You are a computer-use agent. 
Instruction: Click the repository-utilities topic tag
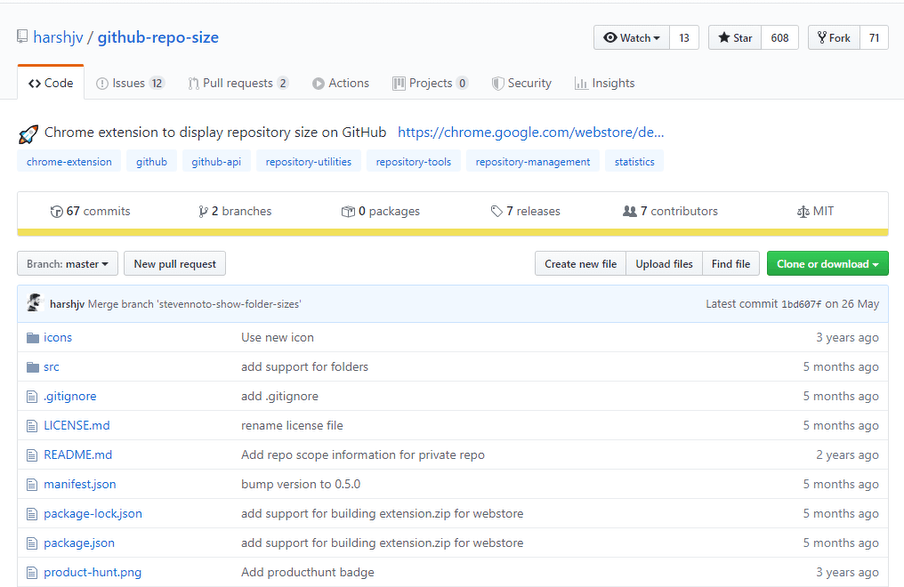tap(308, 162)
